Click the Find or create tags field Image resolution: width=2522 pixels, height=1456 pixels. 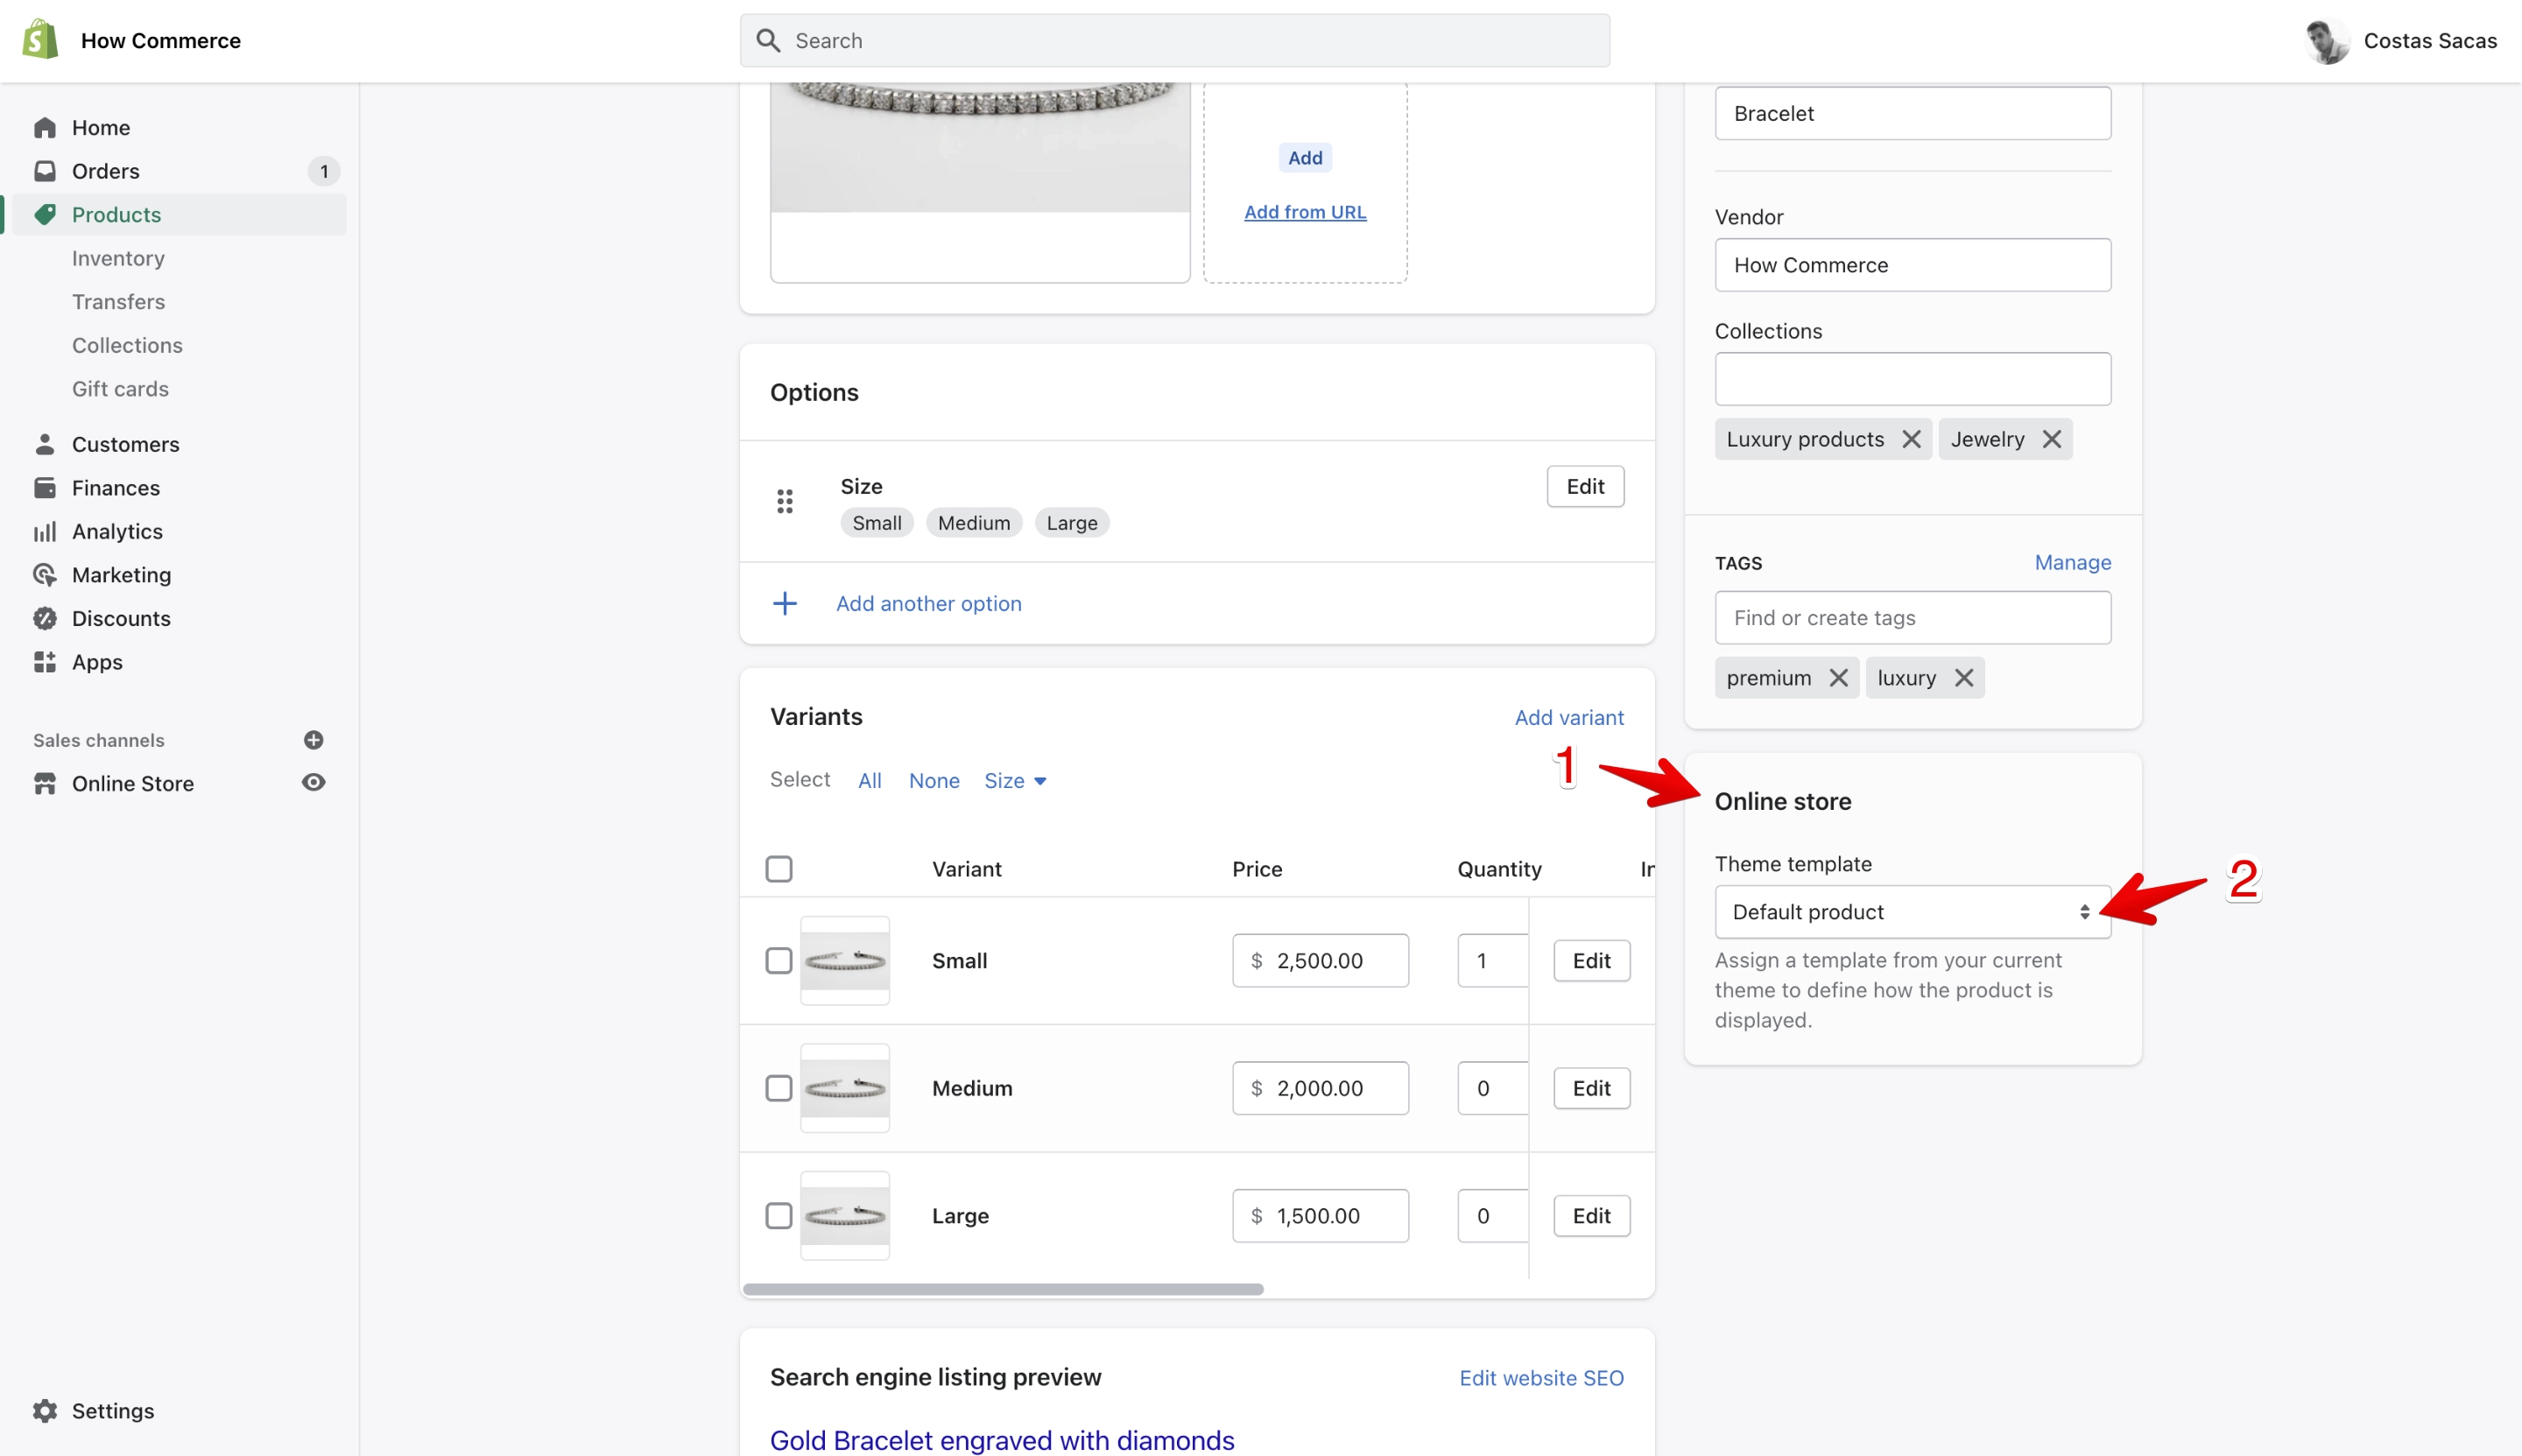[x=1912, y=618]
